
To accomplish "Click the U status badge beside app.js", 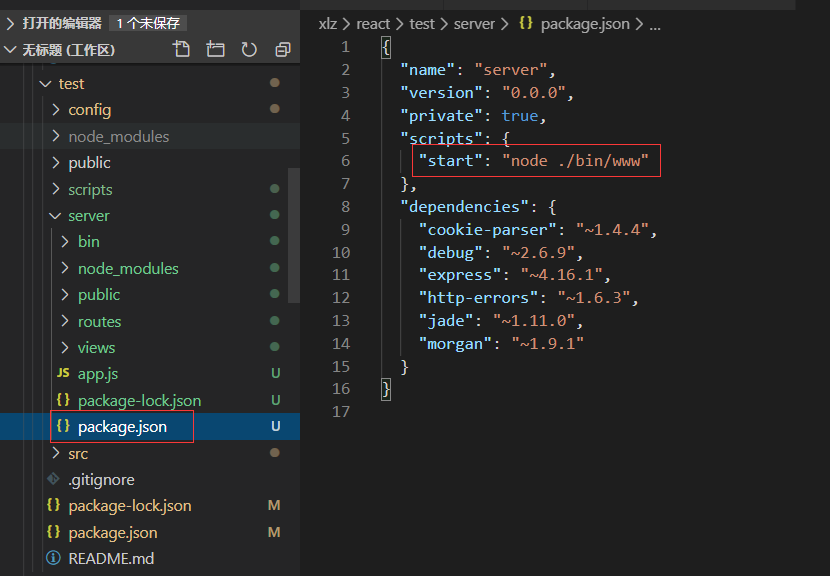I will coord(275,373).
